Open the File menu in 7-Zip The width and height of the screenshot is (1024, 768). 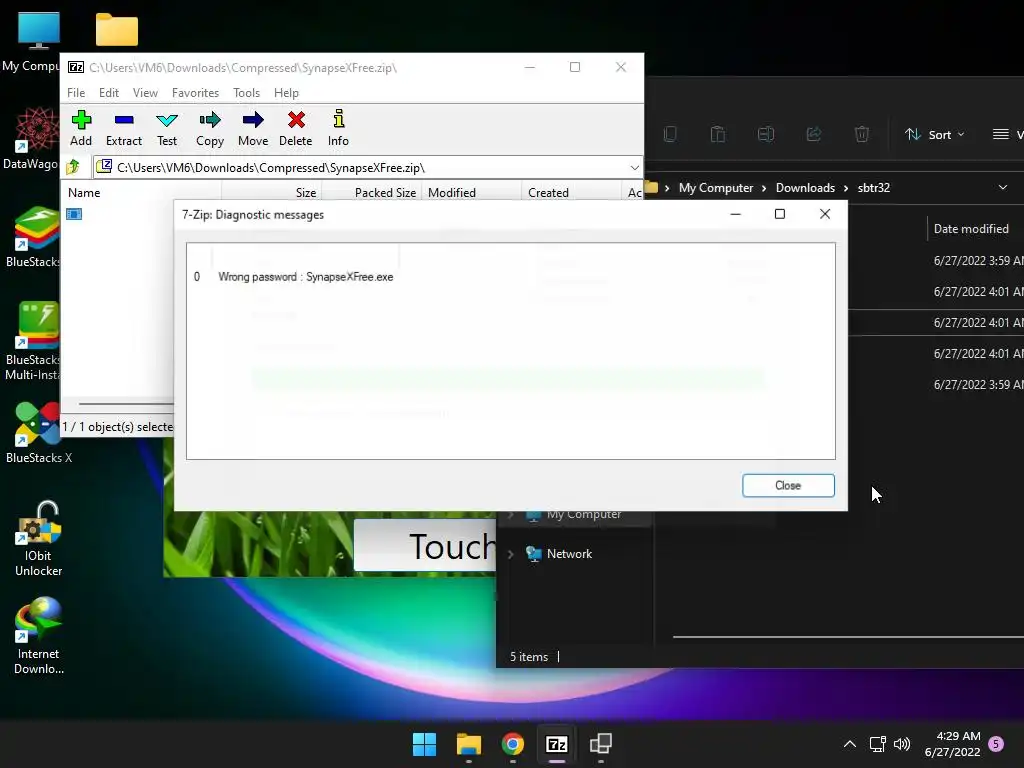(x=76, y=93)
